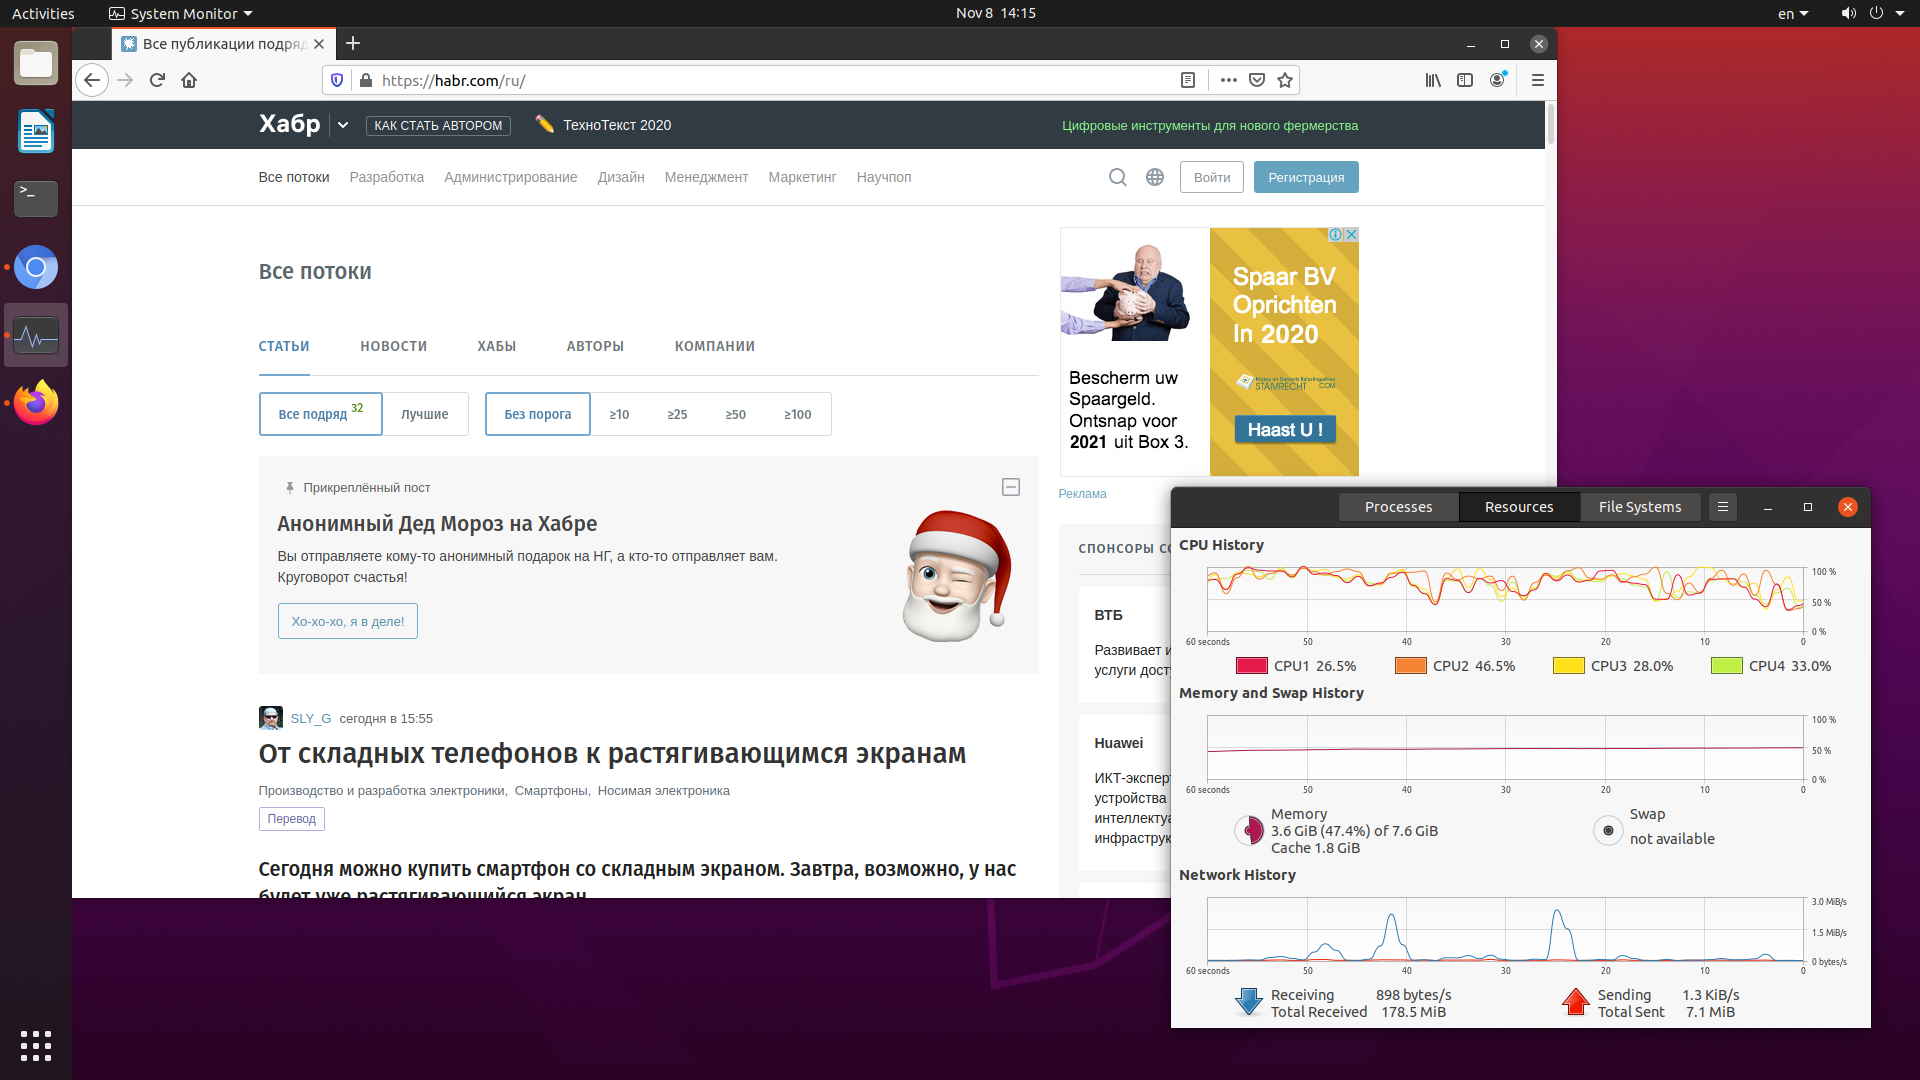Collapse the pinned post with minus icon
The height and width of the screenshot is (1080, 1920).
click(1011, 487)
